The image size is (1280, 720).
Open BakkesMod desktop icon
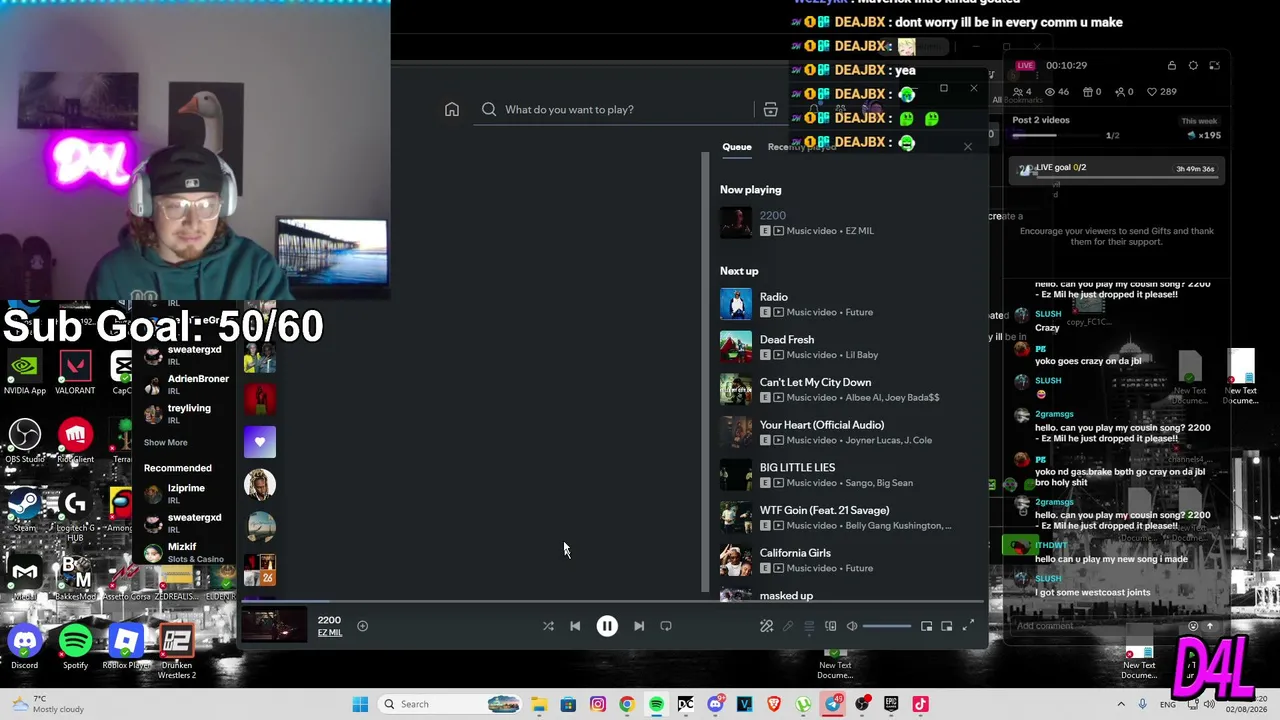tap(75, 578)
